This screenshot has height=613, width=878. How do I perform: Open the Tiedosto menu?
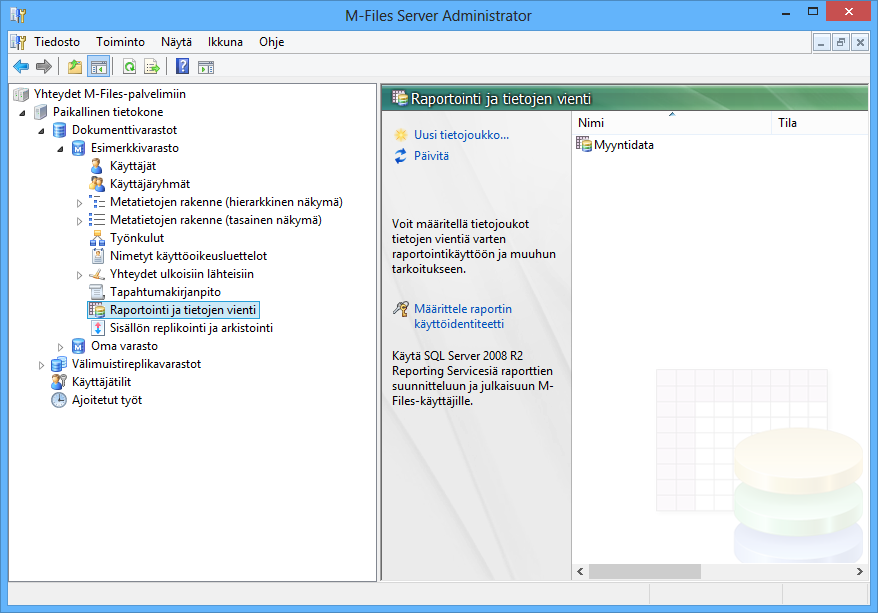(x=57, y=42)
